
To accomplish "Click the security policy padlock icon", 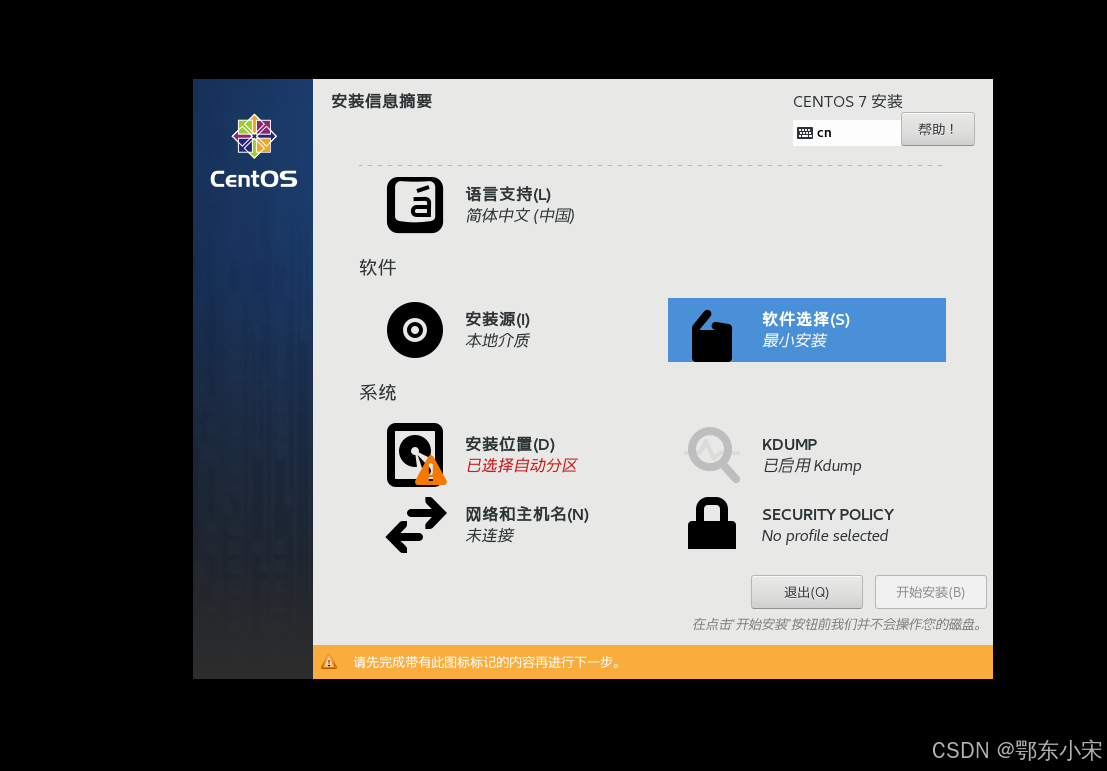I will coord(712,523).
